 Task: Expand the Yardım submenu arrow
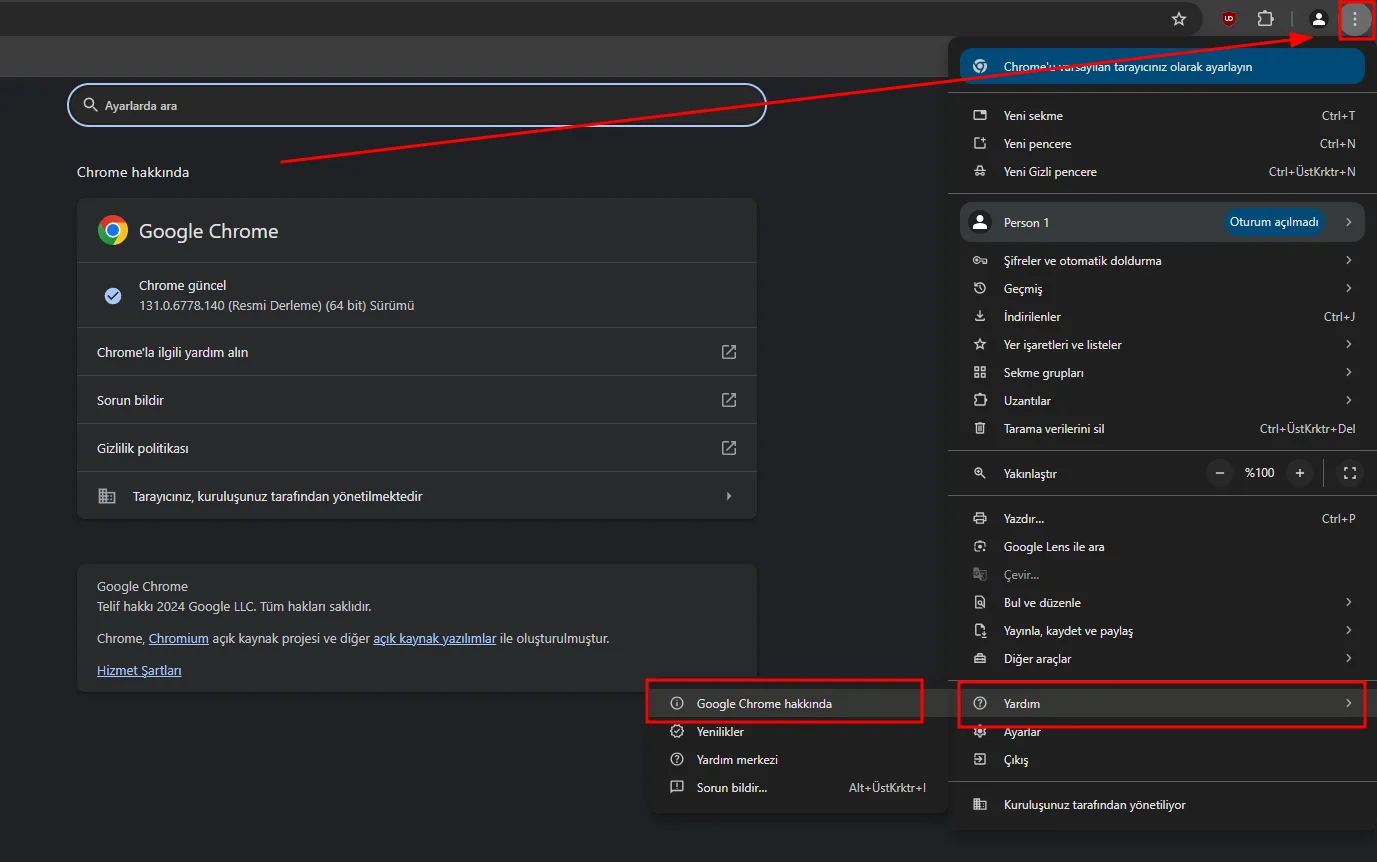1348,703
